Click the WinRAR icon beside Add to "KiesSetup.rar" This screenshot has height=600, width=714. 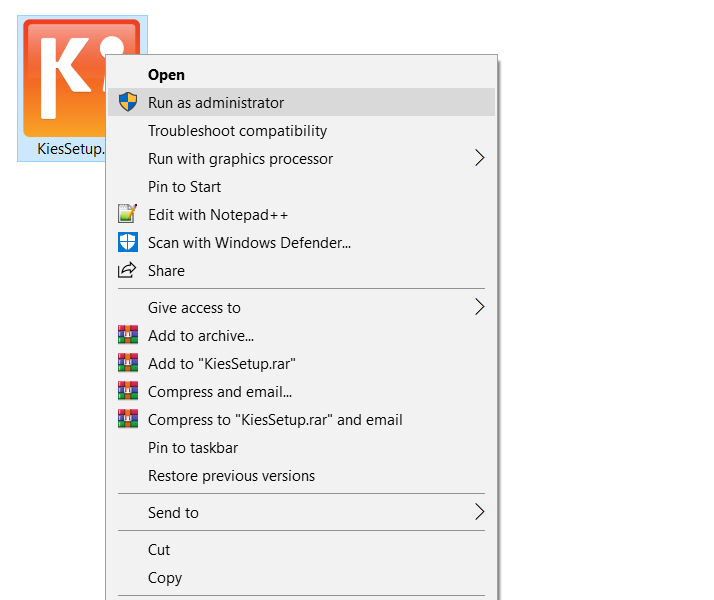pos(128,363)
